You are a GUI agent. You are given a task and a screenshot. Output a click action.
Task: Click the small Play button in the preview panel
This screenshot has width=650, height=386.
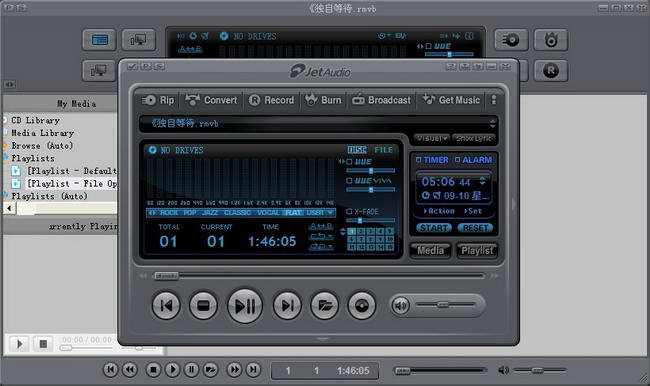pos(19,344)
